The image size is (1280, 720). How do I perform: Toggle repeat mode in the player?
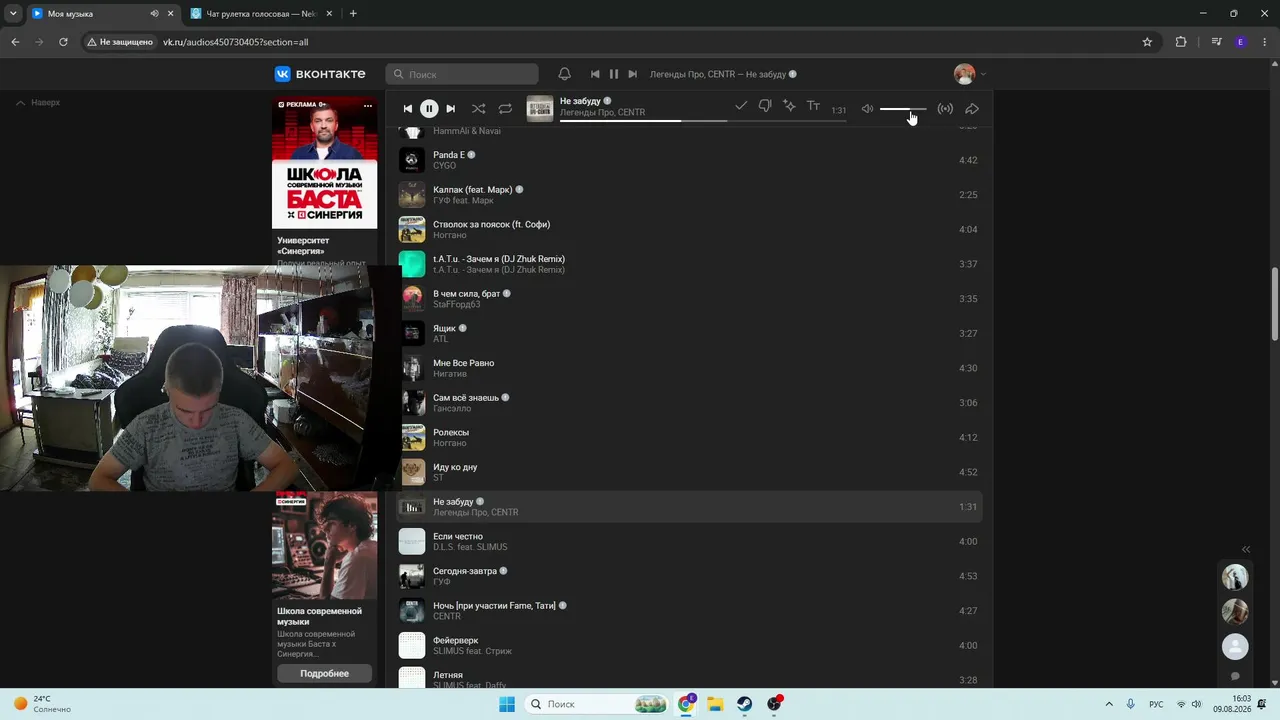click(x=505, y=108)
